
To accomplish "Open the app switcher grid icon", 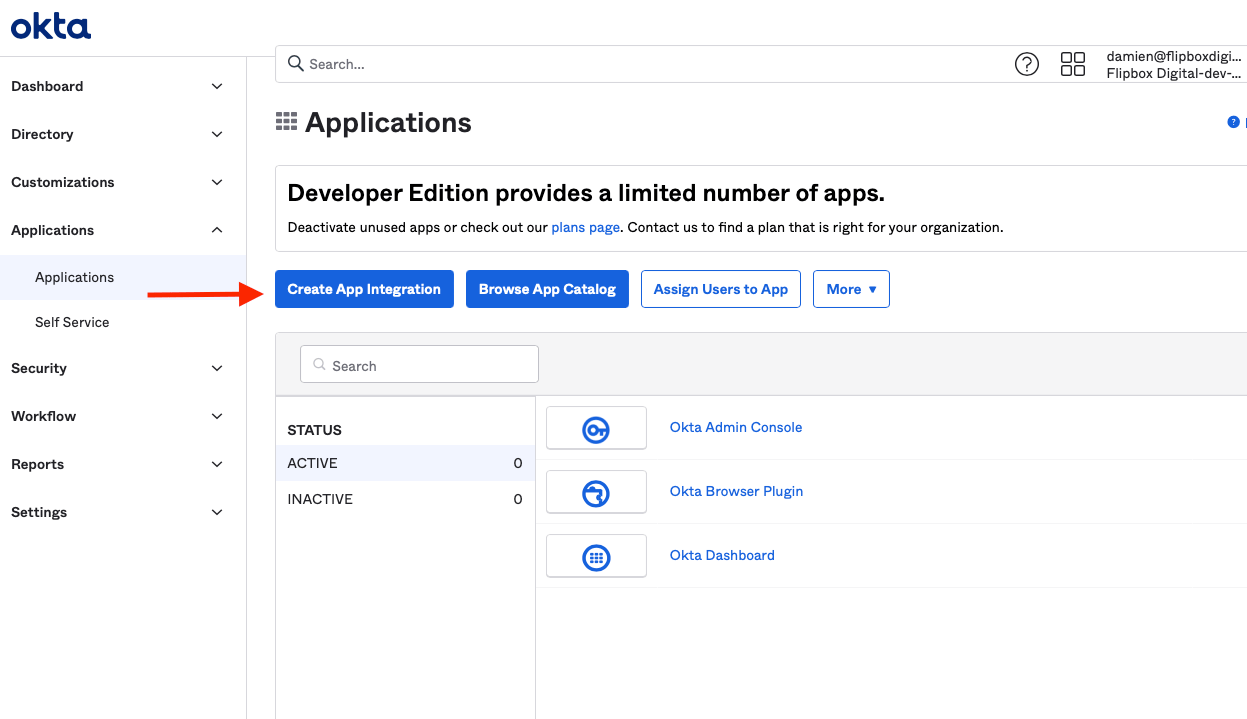I will coord(1072,63).
